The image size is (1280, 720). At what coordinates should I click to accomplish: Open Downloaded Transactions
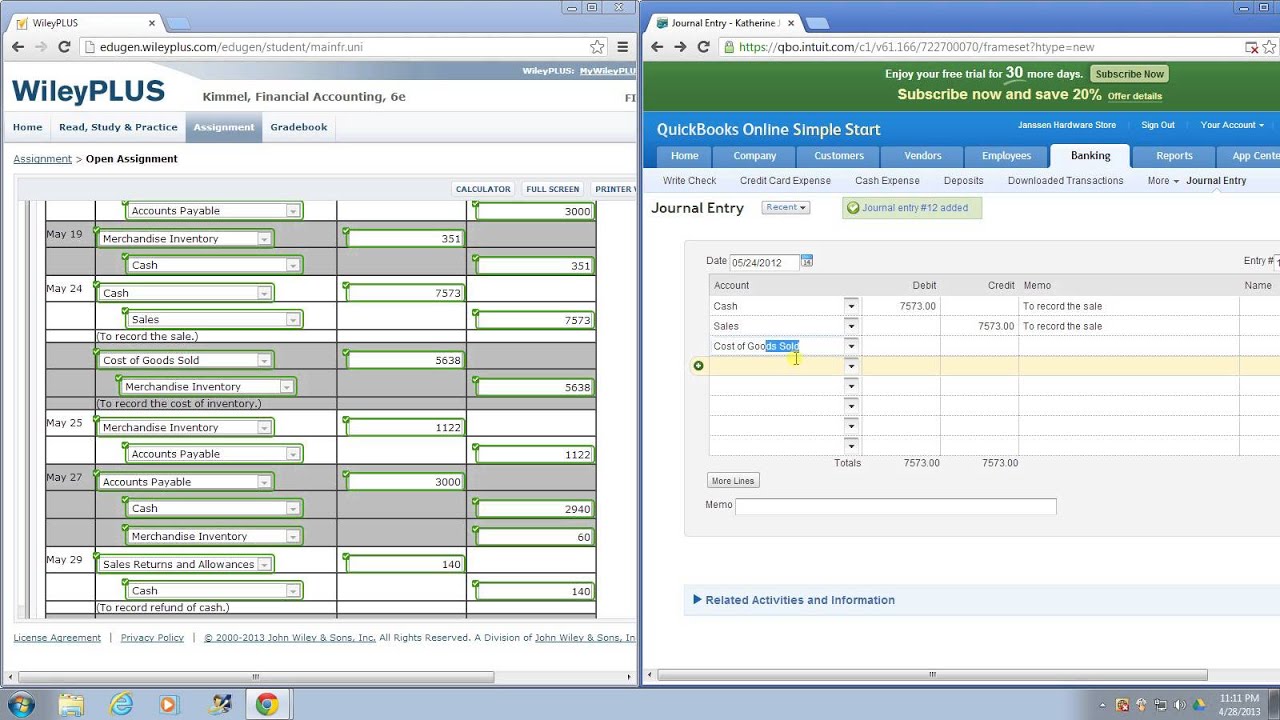tap(1066, 181)
